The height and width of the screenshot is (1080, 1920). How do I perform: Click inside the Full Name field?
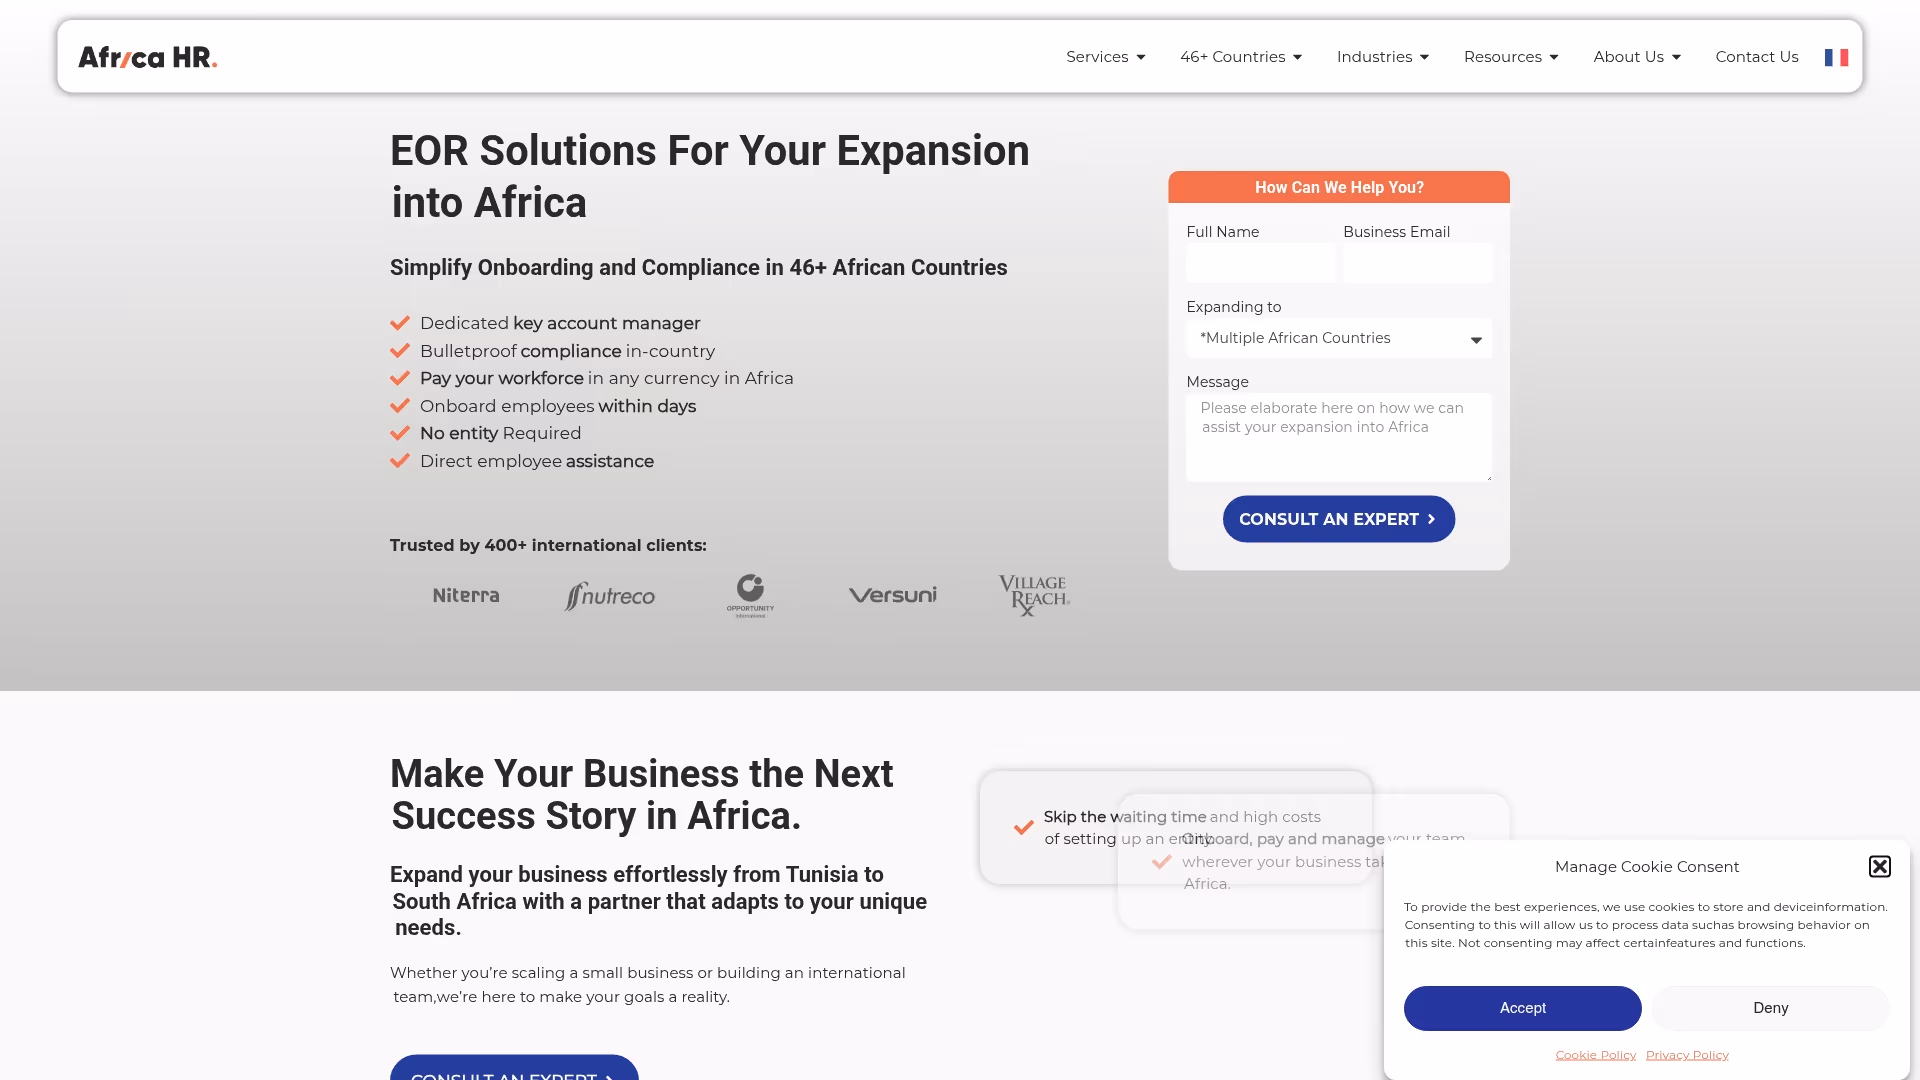(1259, 263)
